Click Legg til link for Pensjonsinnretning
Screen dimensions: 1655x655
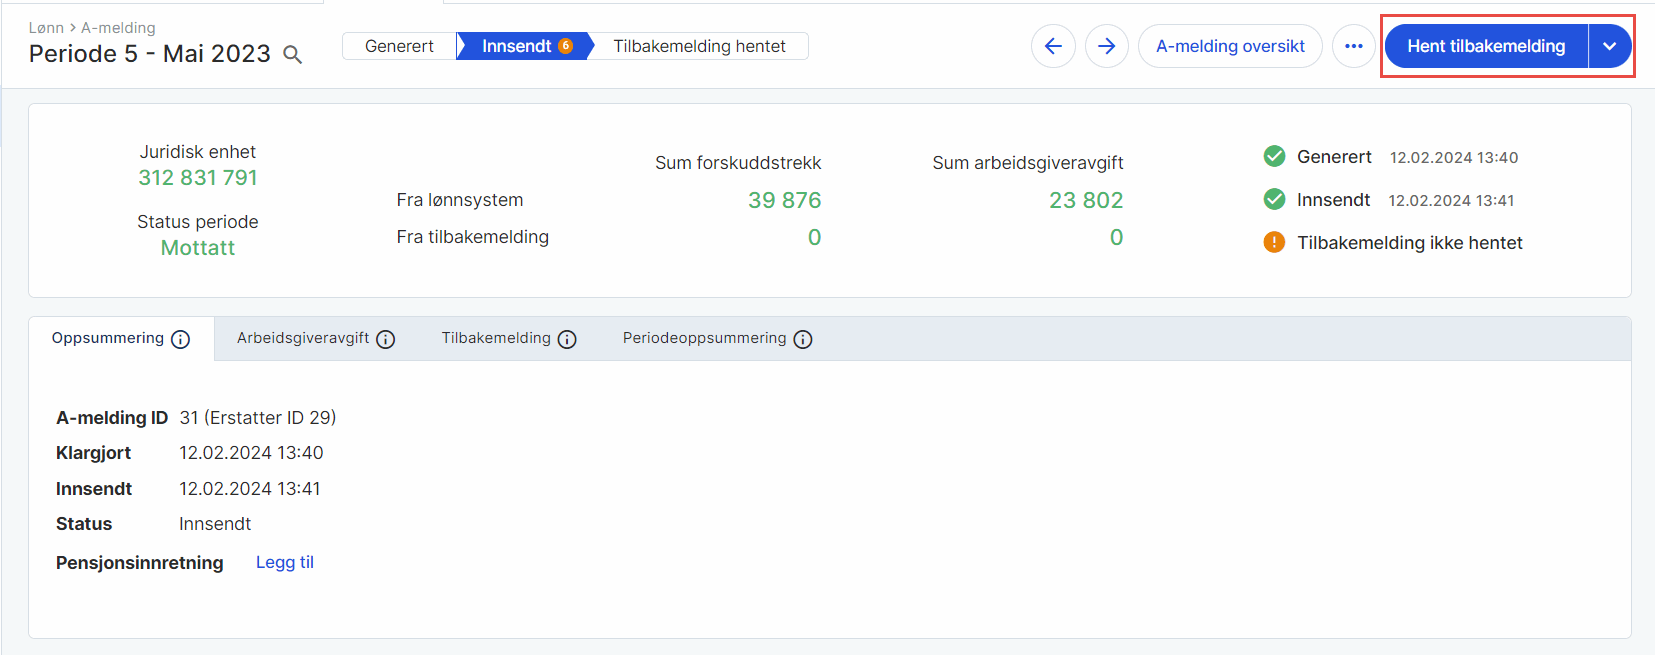tap(285, 562)
